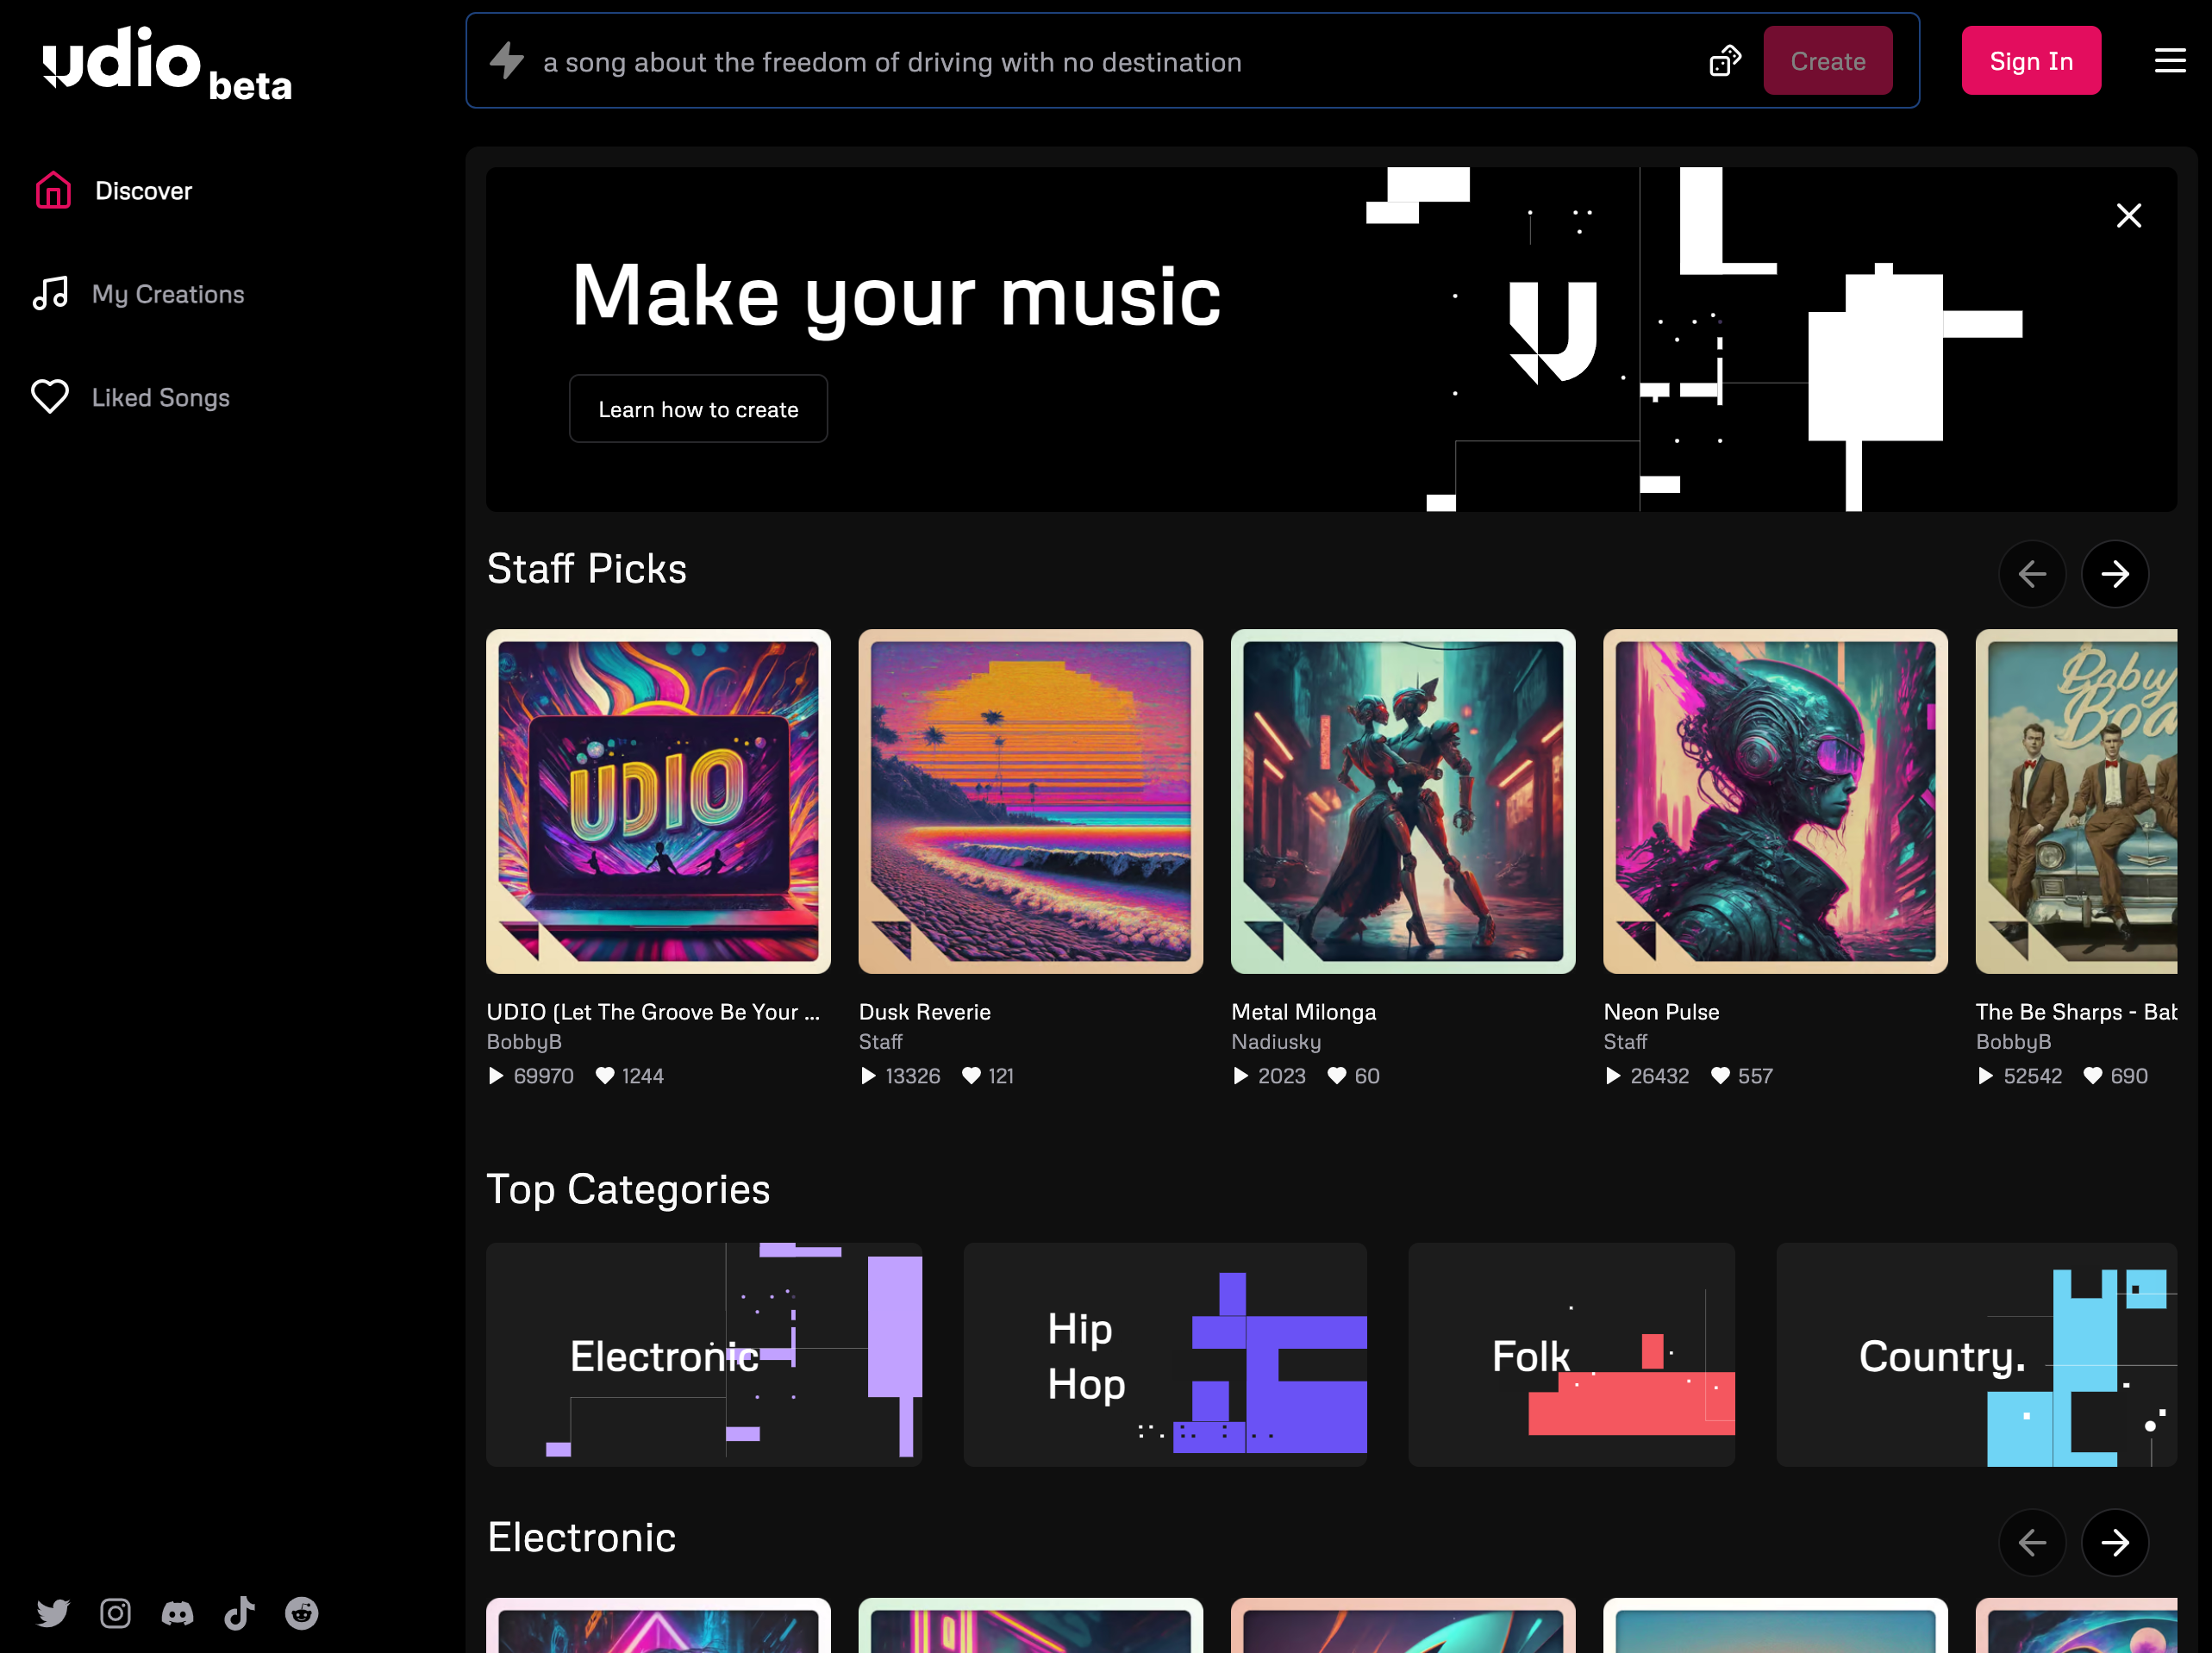This screenshot has width=2212, height=1653.
Task: Show next Electronic section songs
Action: point(2114,1542)
